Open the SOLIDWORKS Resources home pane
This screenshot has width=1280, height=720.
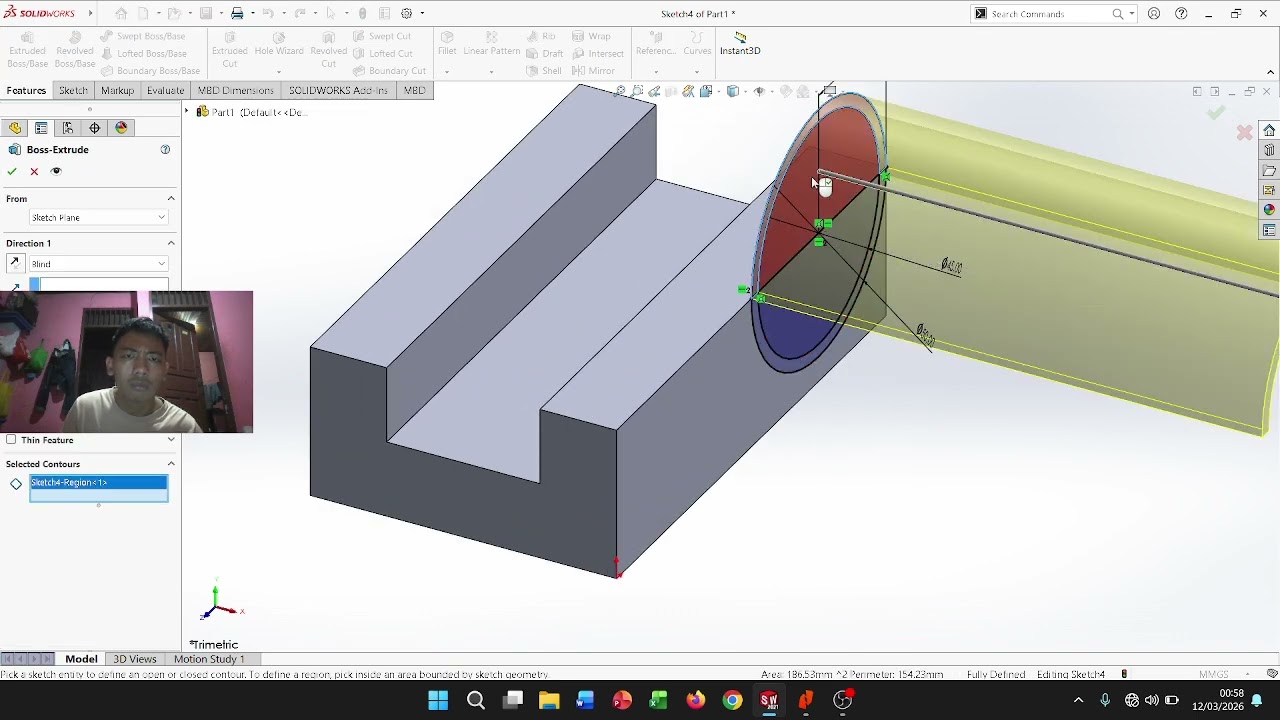coord(1269,131)
